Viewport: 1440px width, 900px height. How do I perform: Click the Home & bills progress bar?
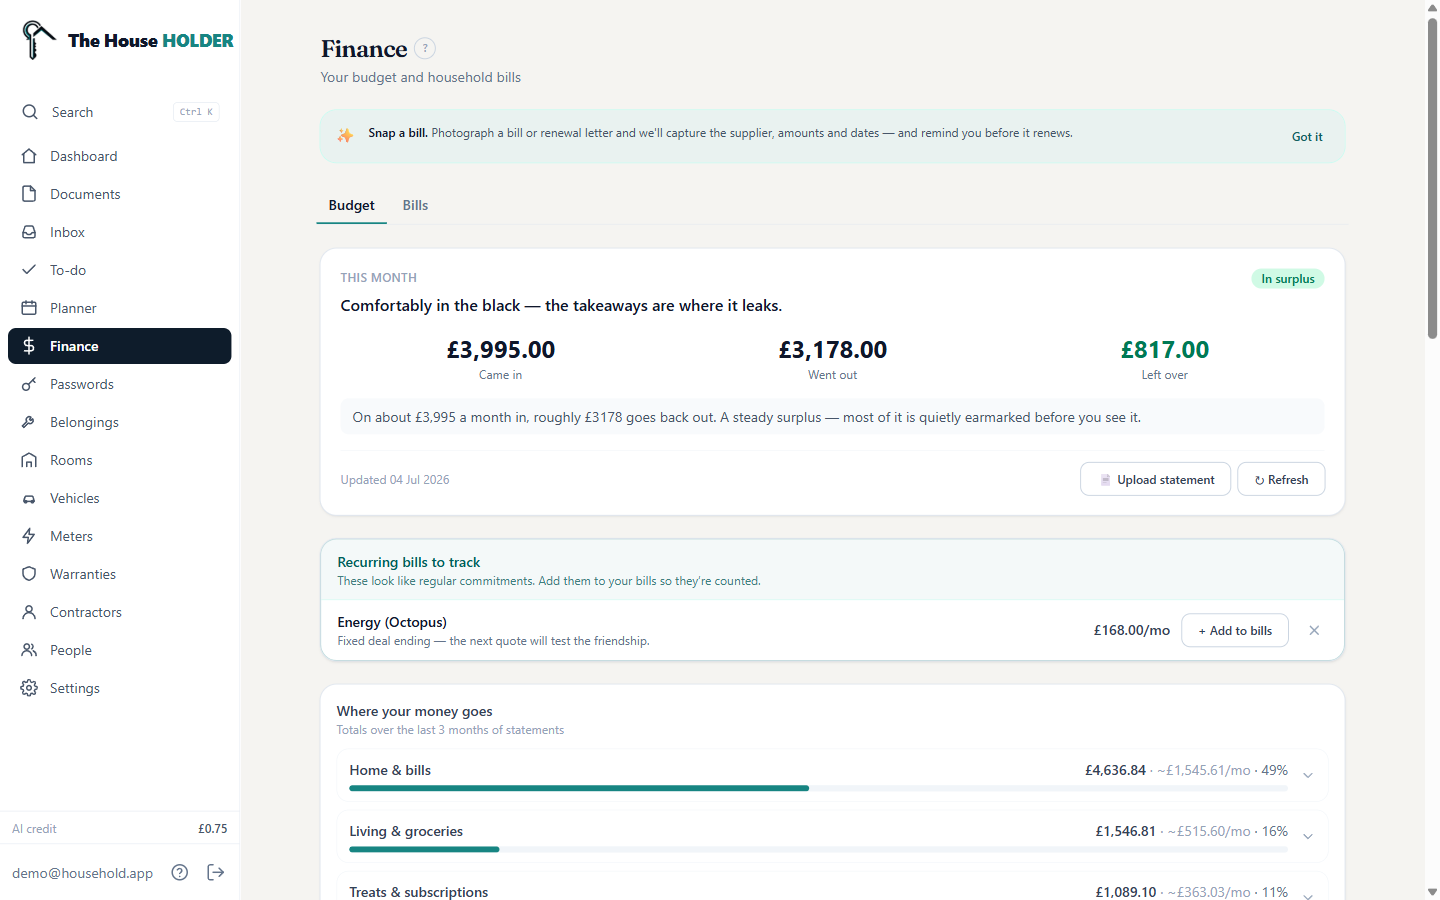coord(818,788)
